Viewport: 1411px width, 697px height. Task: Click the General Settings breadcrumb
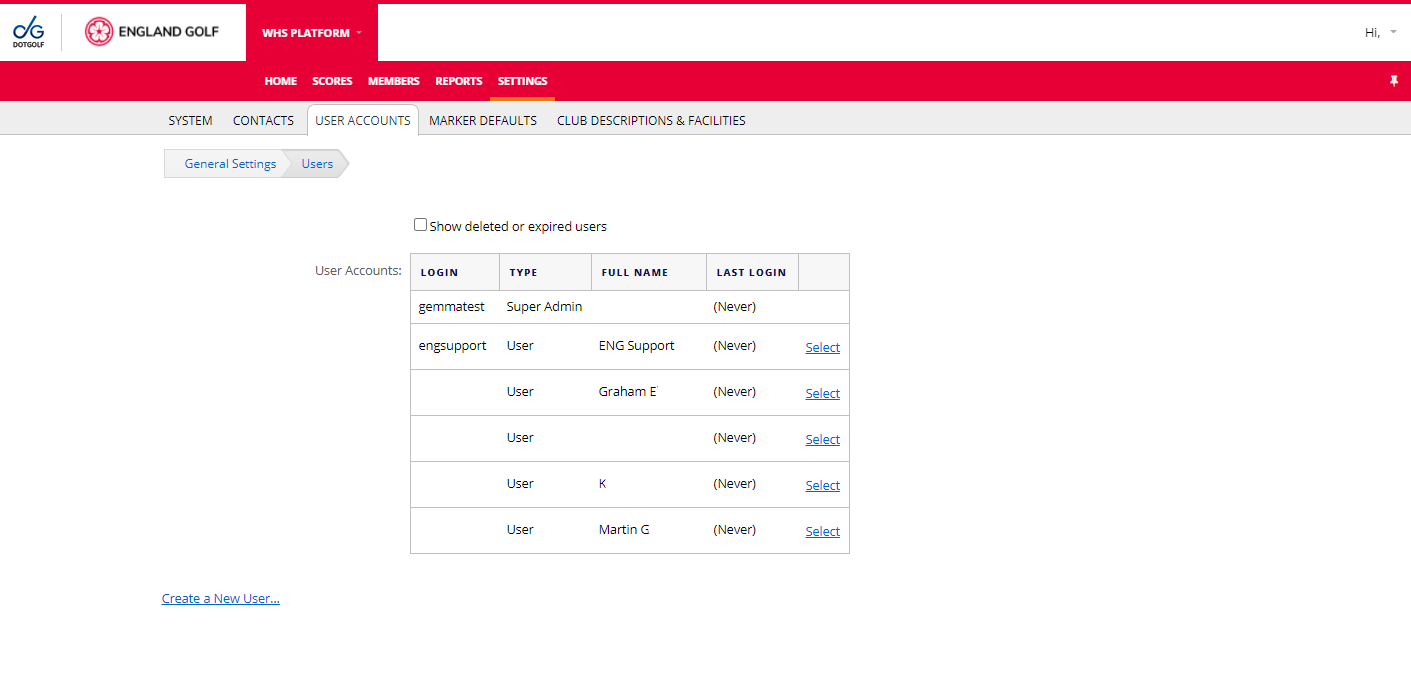click(x=230, y=164)
